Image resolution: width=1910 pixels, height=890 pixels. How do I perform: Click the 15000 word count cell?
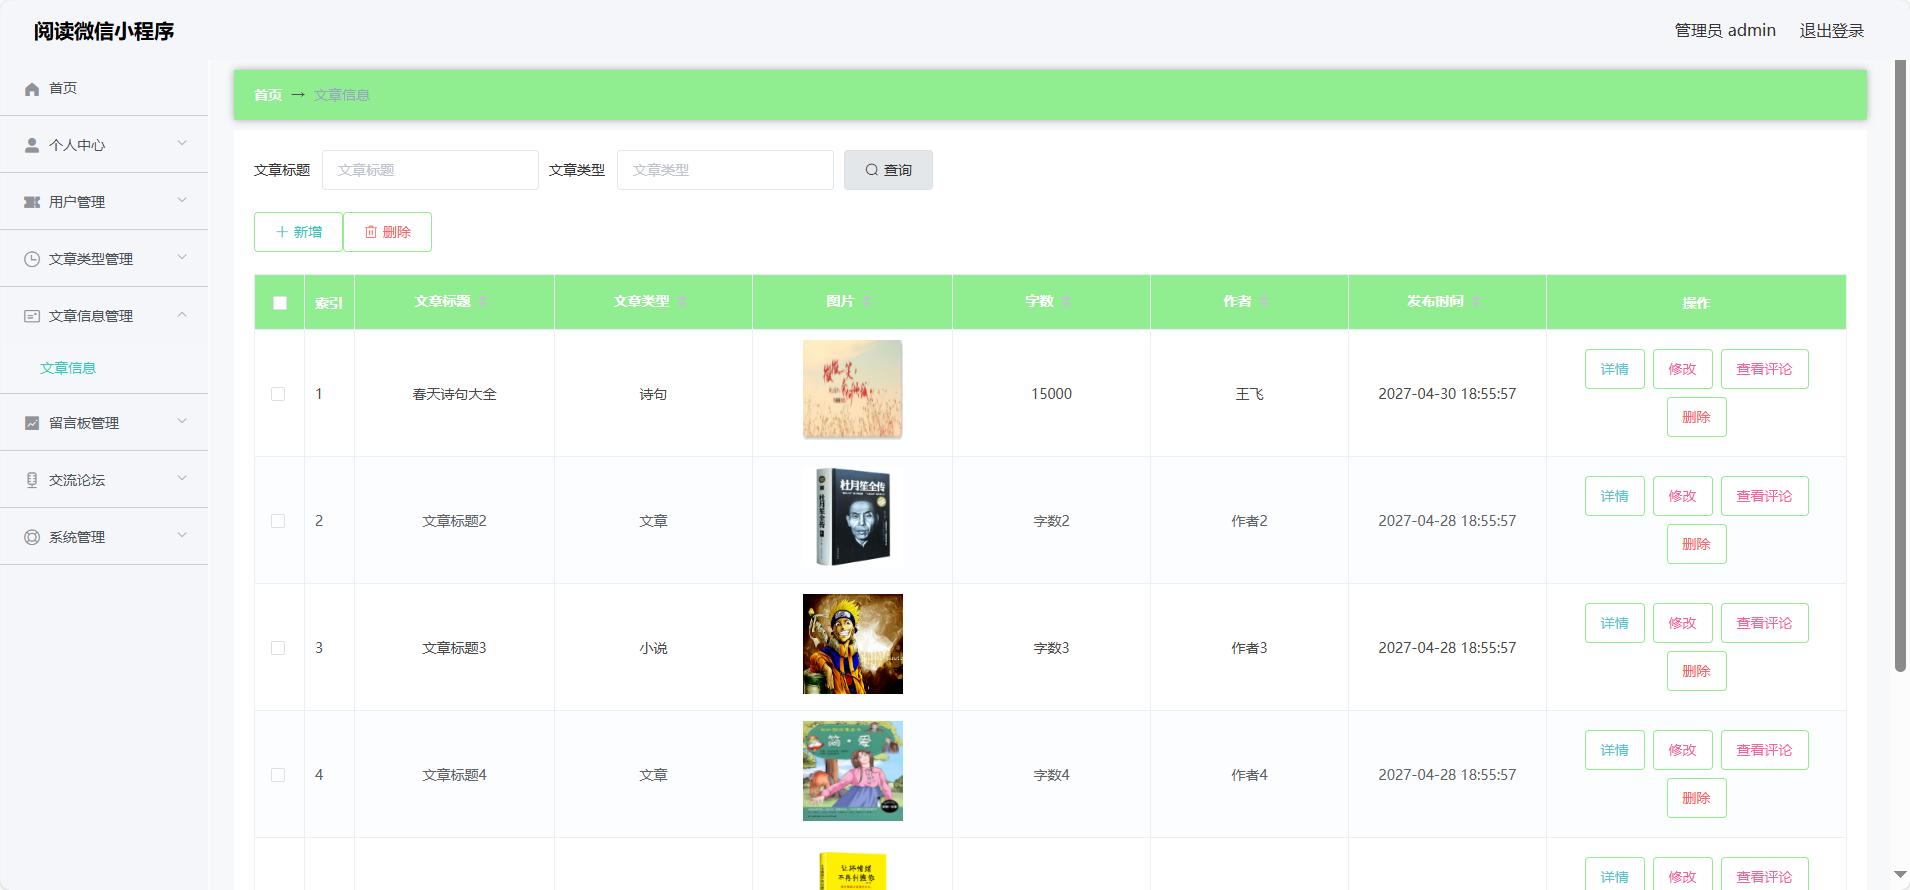tap(1051, 394)
